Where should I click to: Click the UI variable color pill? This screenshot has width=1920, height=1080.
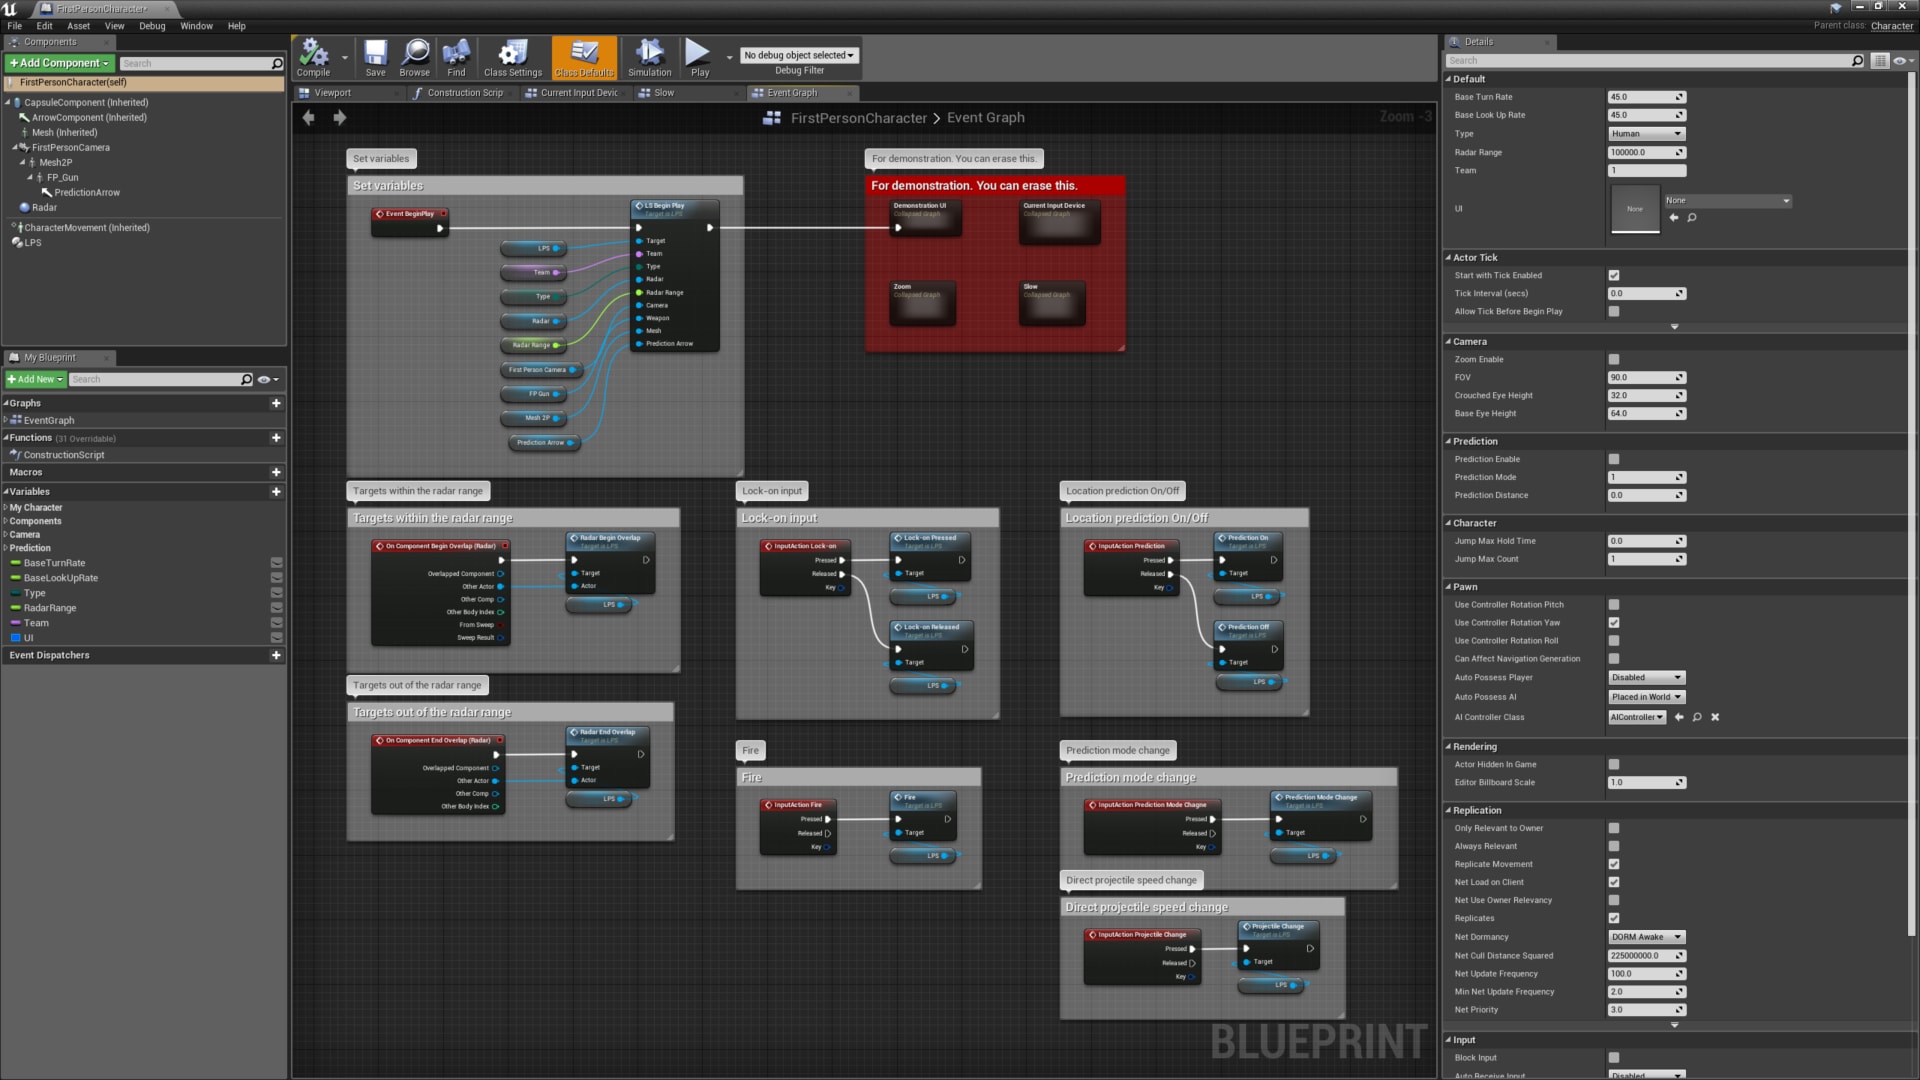click(x=16, y=638)
